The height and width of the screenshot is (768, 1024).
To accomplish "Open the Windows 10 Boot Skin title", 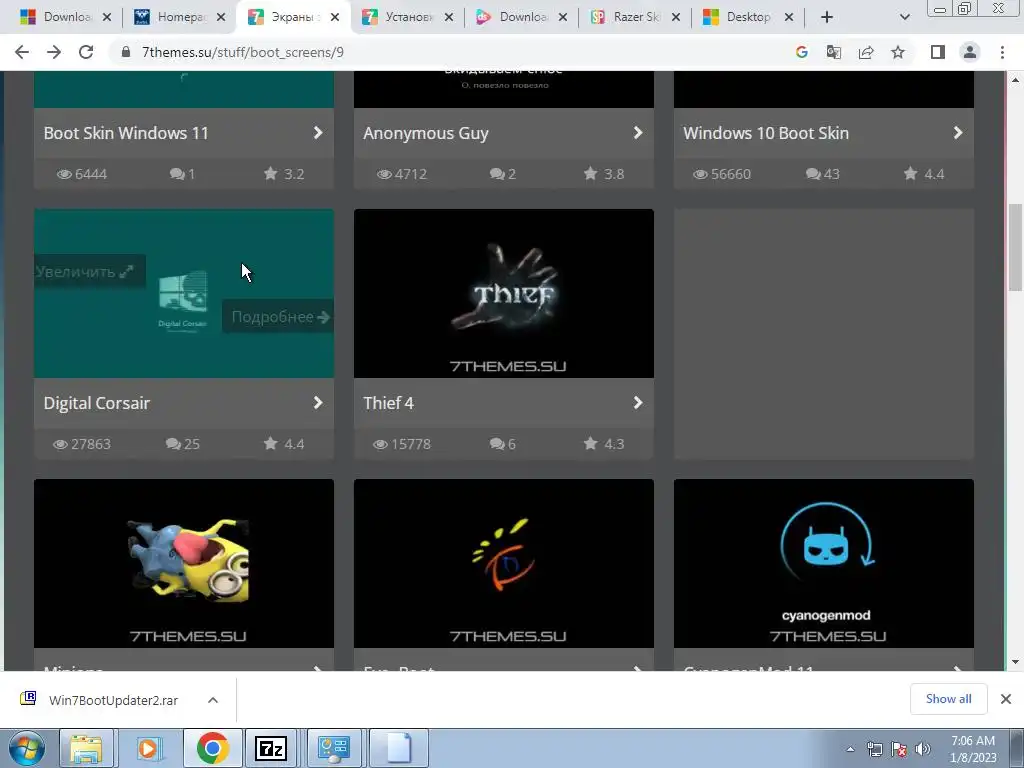I will pyautogui.click(x=766, y=133).
